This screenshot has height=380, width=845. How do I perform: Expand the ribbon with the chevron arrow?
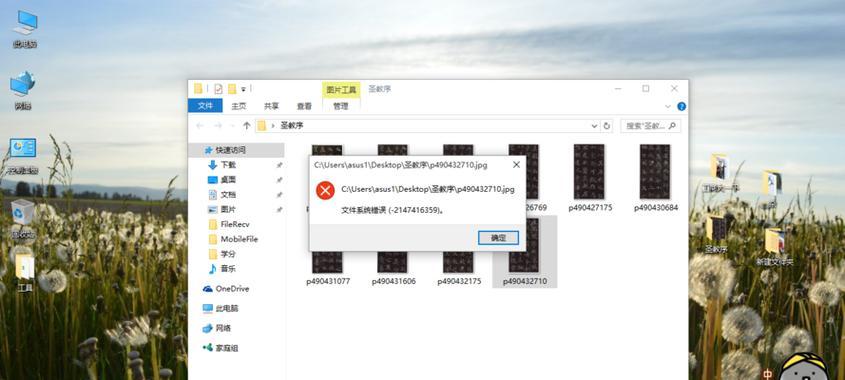(668, 106)
